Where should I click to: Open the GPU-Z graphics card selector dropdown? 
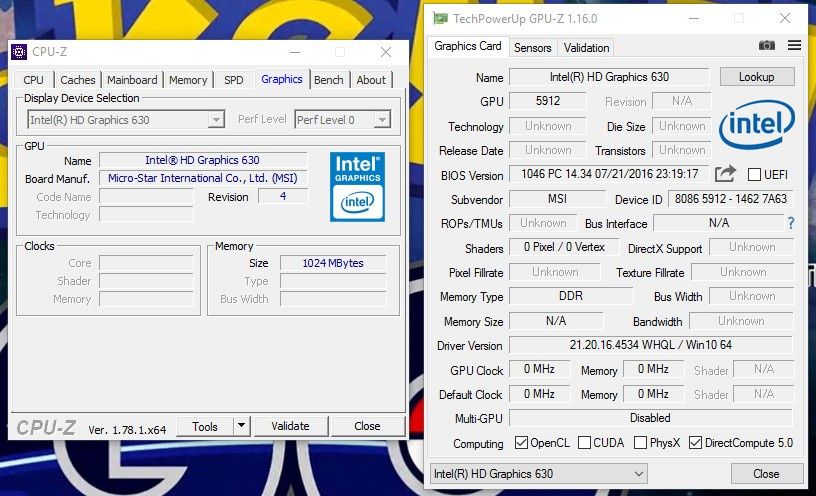[x=539, y=474]
